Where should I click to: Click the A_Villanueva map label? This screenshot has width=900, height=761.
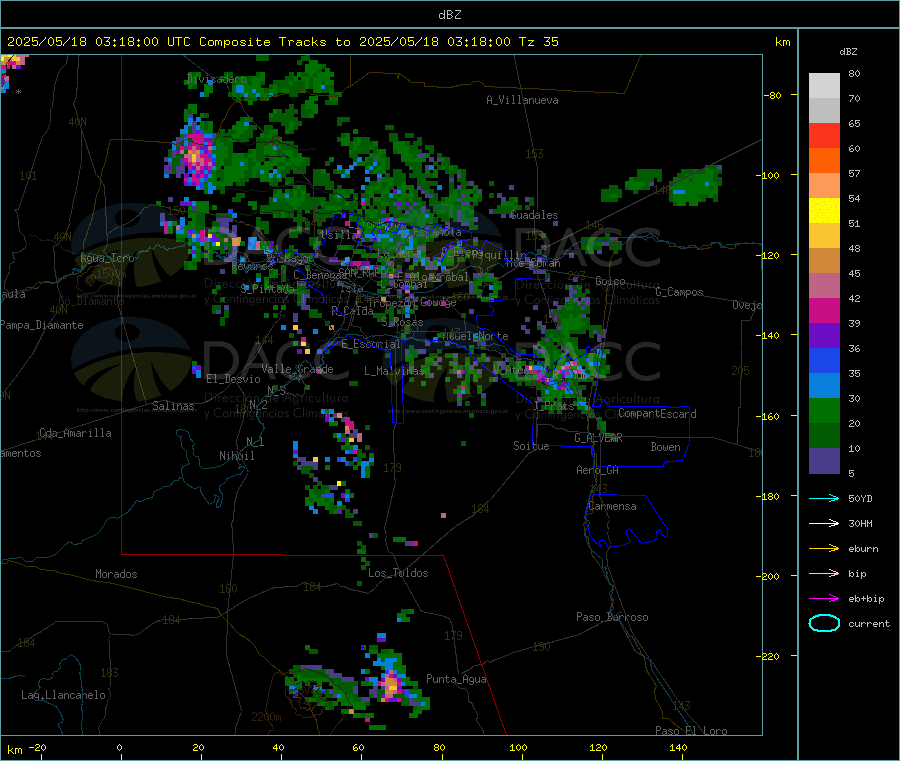click(x=522, y=100)
